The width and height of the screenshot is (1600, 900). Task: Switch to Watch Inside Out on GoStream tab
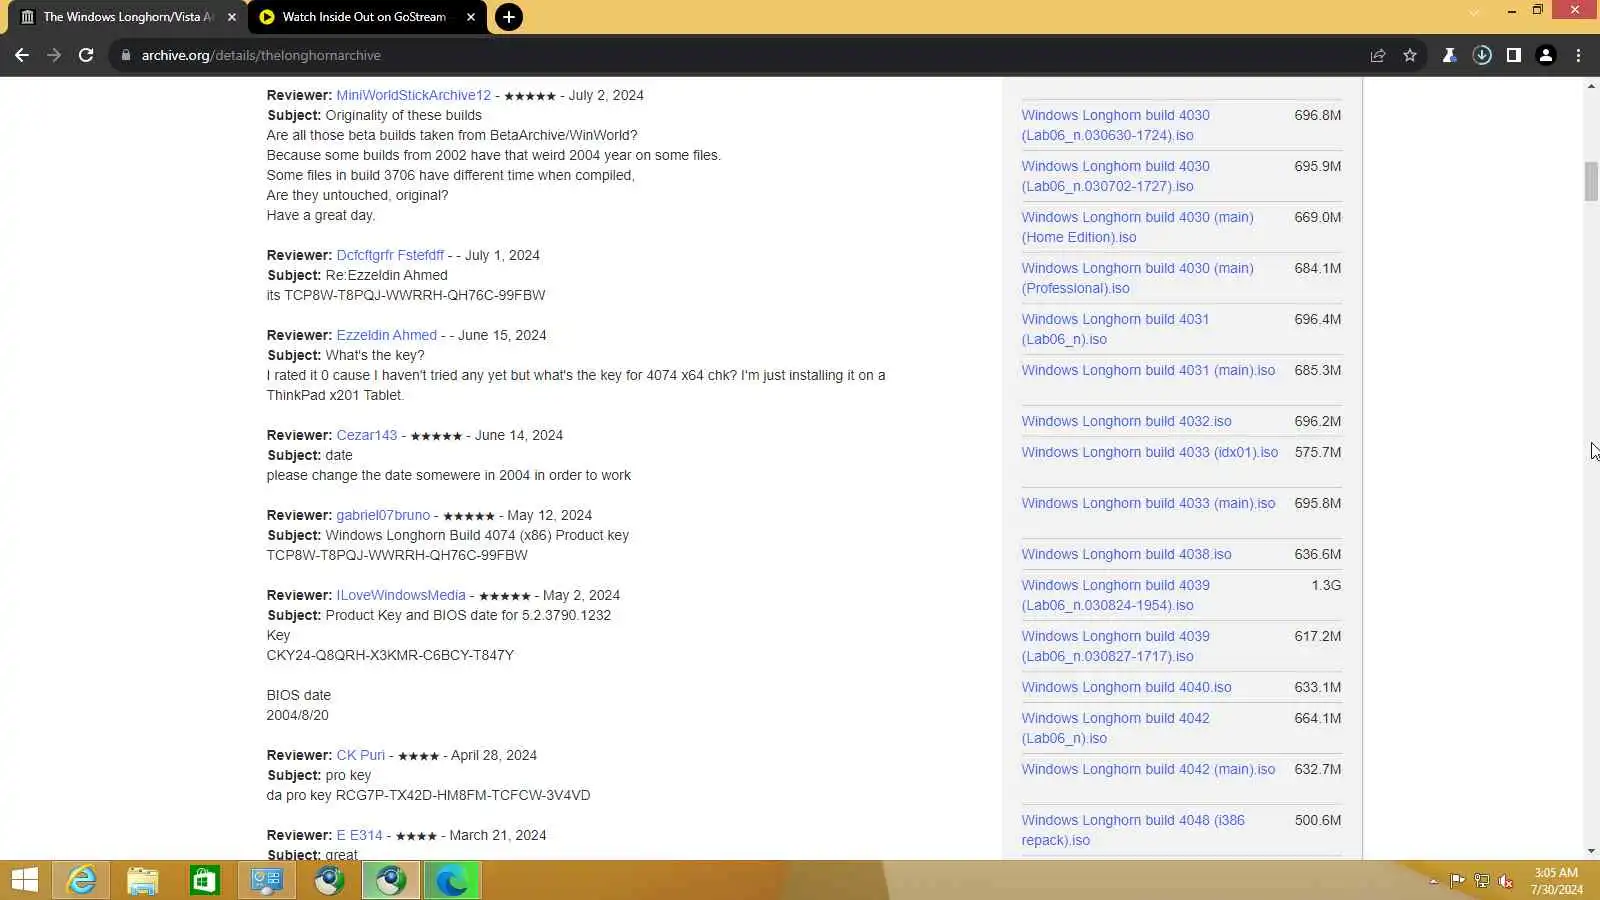coord(364,17)
